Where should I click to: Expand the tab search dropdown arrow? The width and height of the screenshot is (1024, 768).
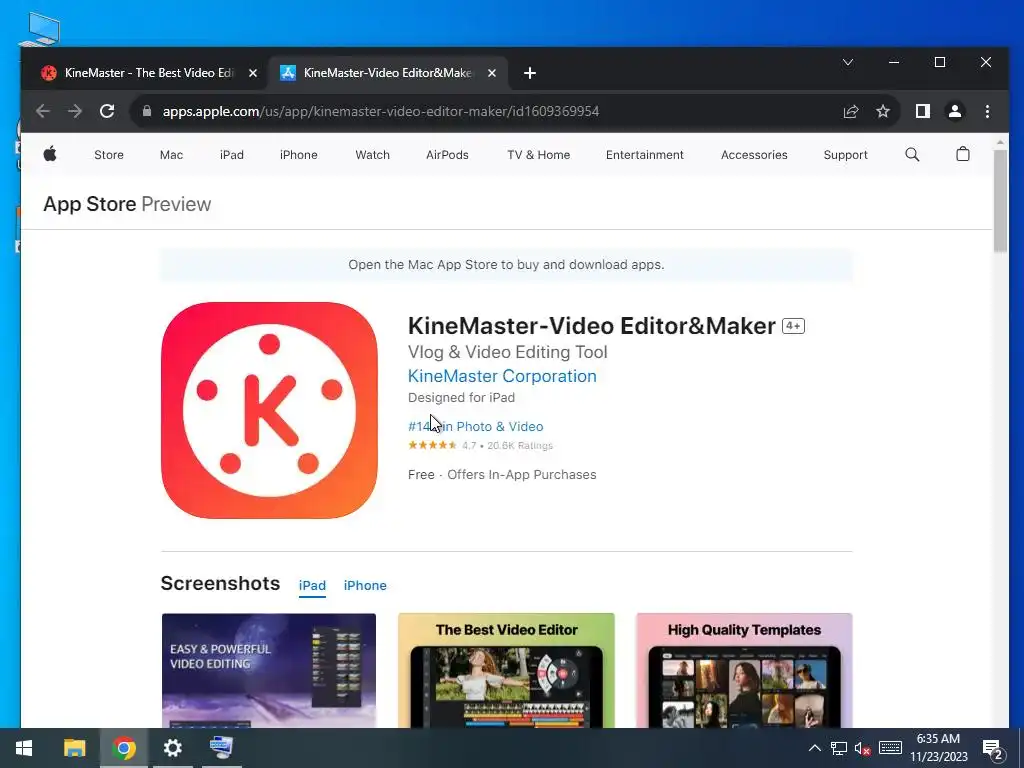tap(848, 63)
